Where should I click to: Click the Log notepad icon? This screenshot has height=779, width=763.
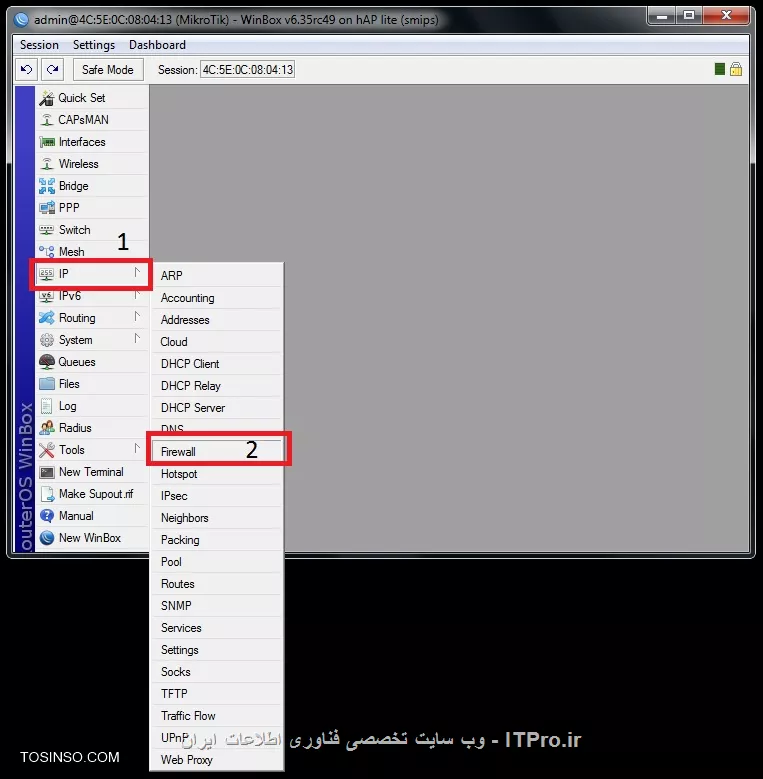[47, 406]
